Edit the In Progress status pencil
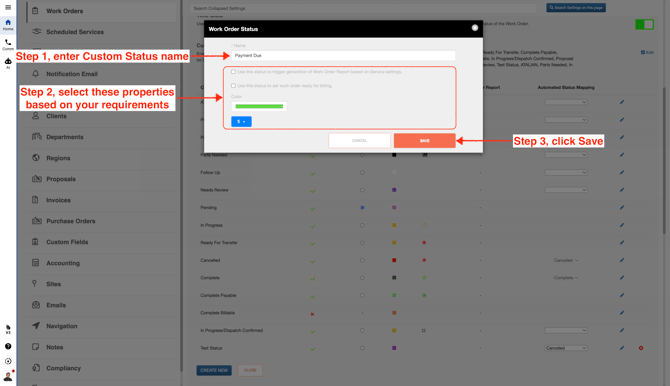Image resolution: width=670 pixels, height=386 pixels. pyautogui.click(x=622, y=225)
